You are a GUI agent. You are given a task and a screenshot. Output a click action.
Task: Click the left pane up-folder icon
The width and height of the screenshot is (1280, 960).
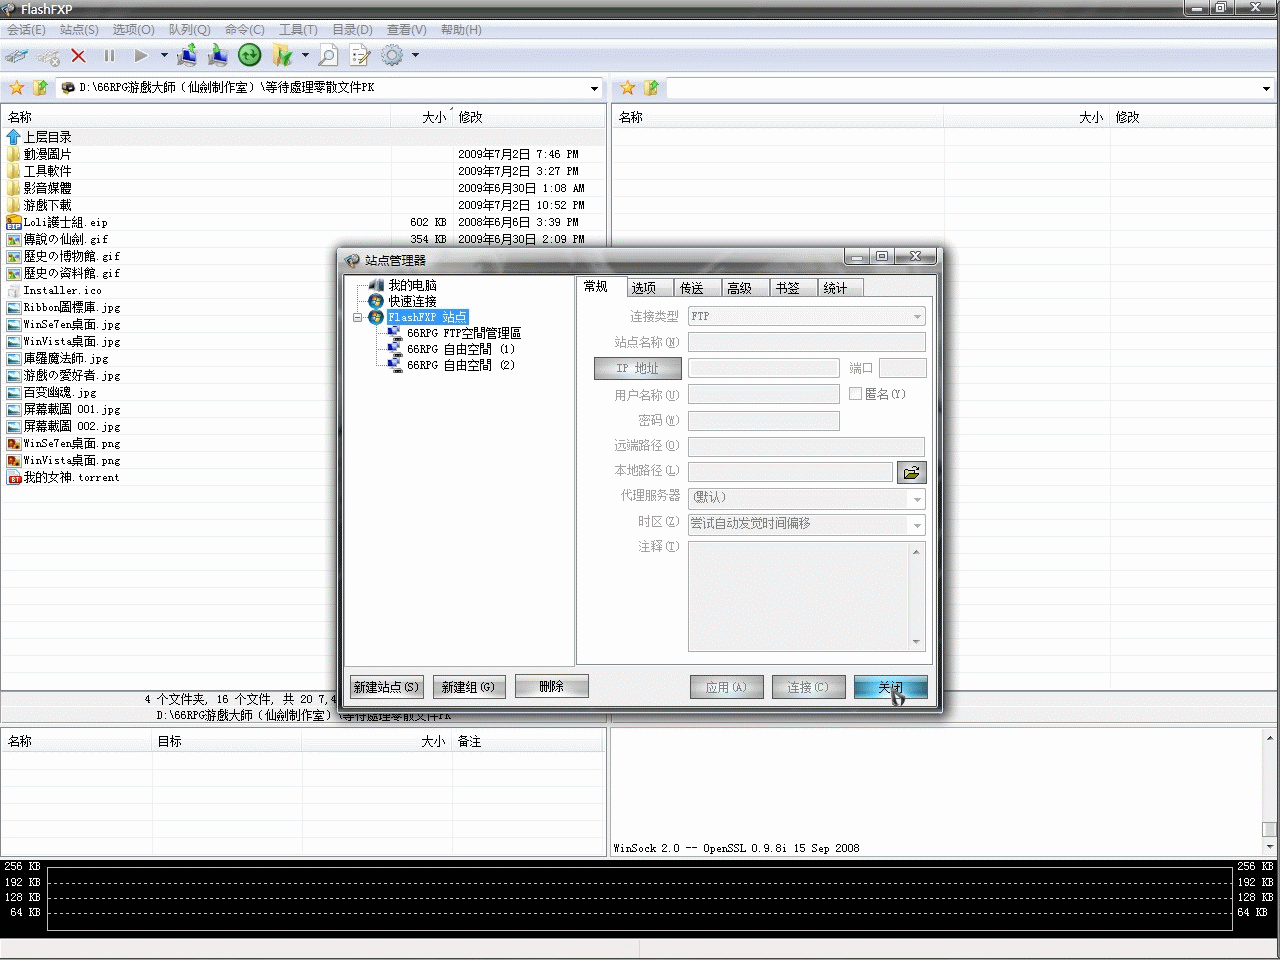coord(40,88)
